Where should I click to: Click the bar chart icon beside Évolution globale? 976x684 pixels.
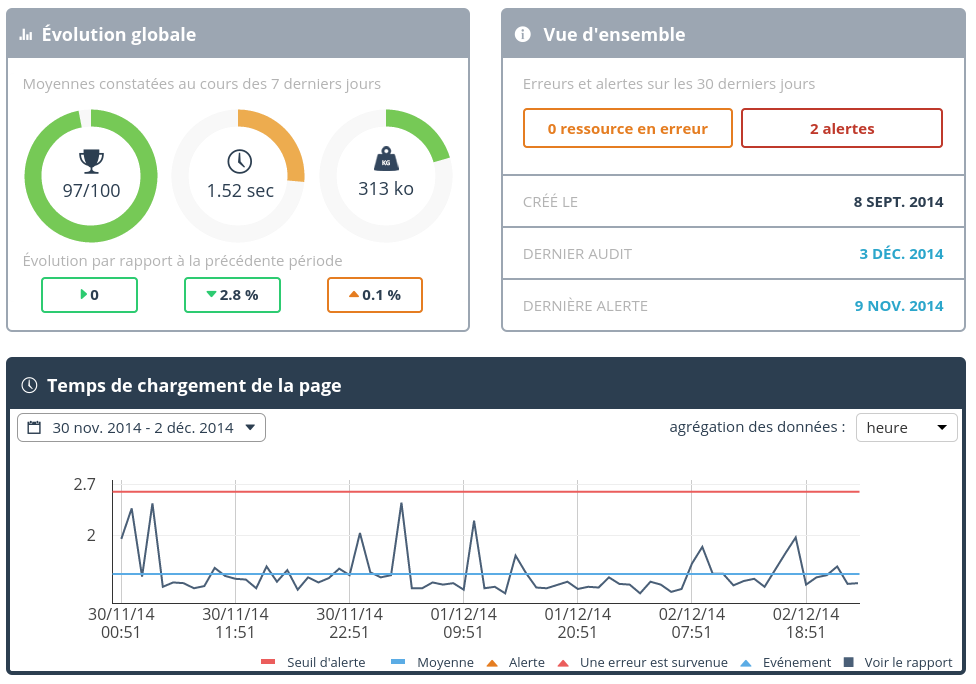26,35
